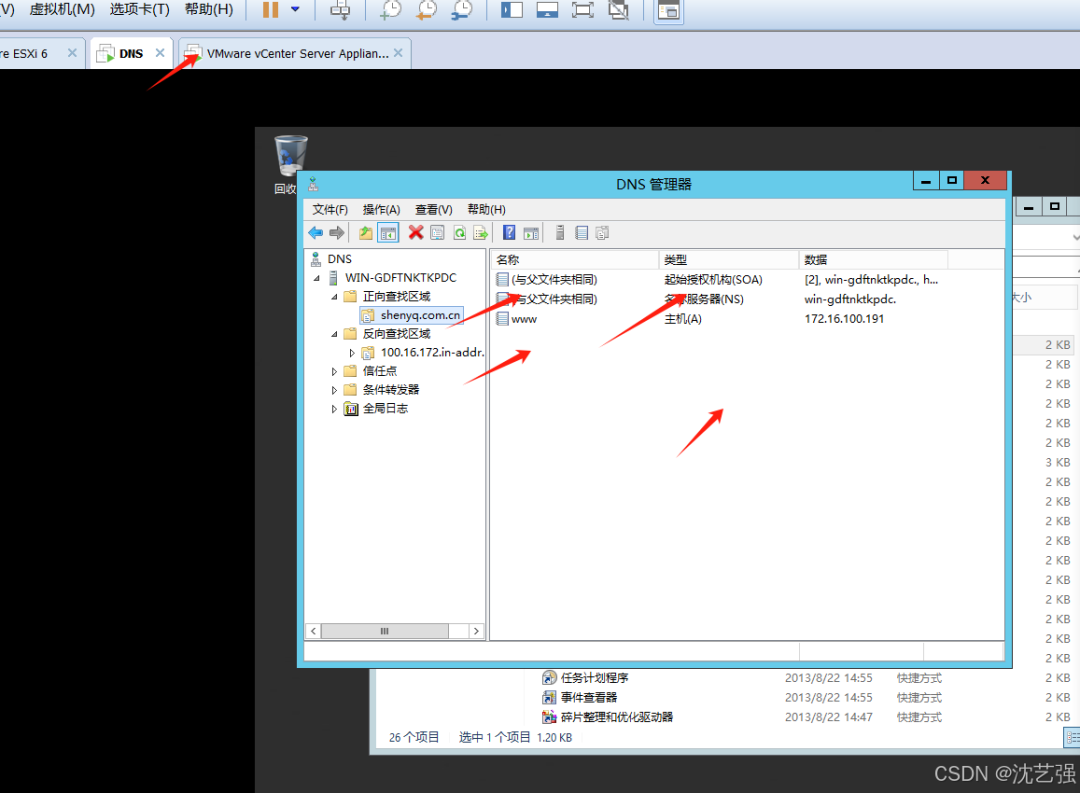
Task: Click the blue Help question mark icon
Action: click(509, 233)
